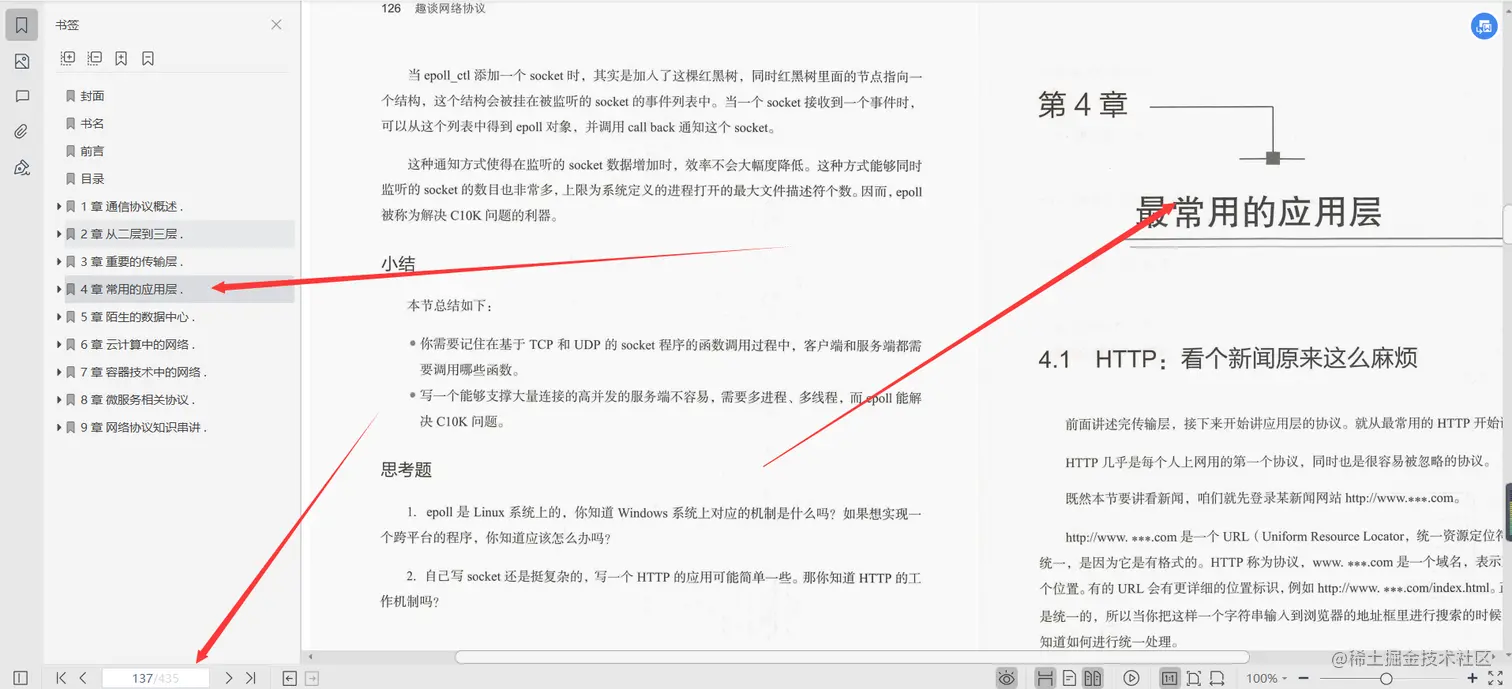Image resolution: width=1512 pixels, height=689 pixels.
Task: Set view to actual size 1:1
Action: pos(1170,677)
